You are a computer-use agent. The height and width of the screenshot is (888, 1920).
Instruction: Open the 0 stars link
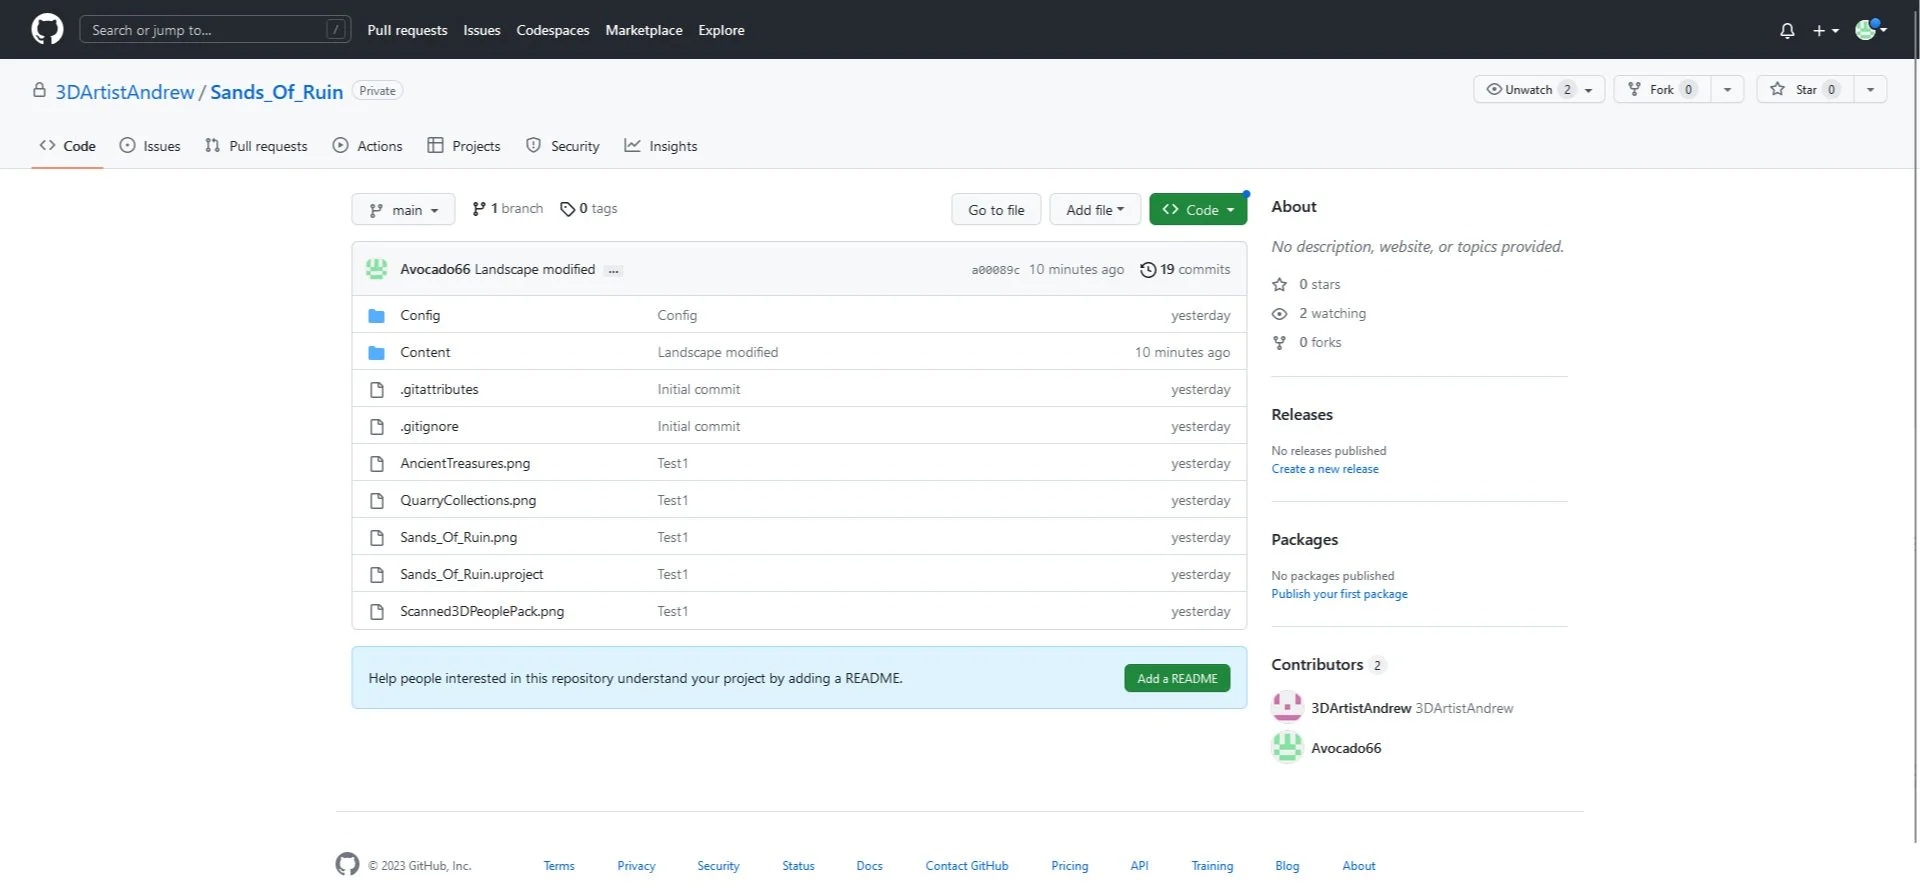[1306, 284]
